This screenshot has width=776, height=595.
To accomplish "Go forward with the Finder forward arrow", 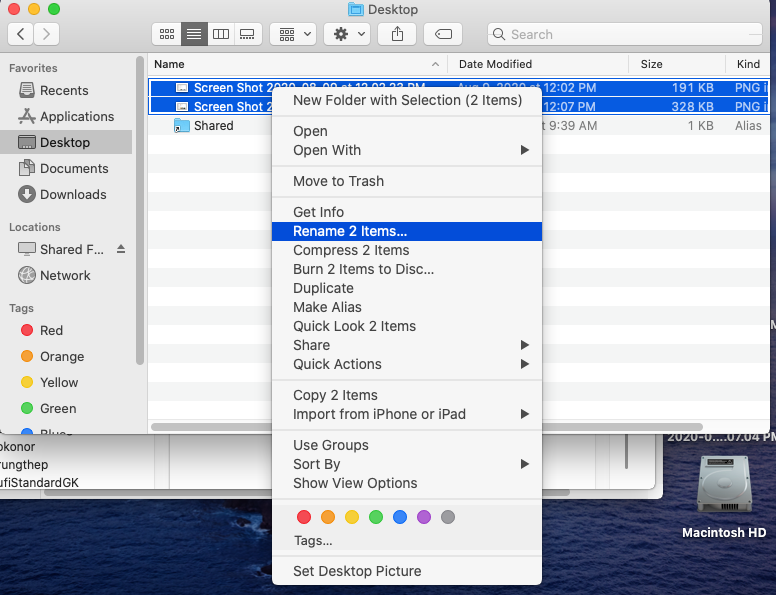I will point(47,34).
